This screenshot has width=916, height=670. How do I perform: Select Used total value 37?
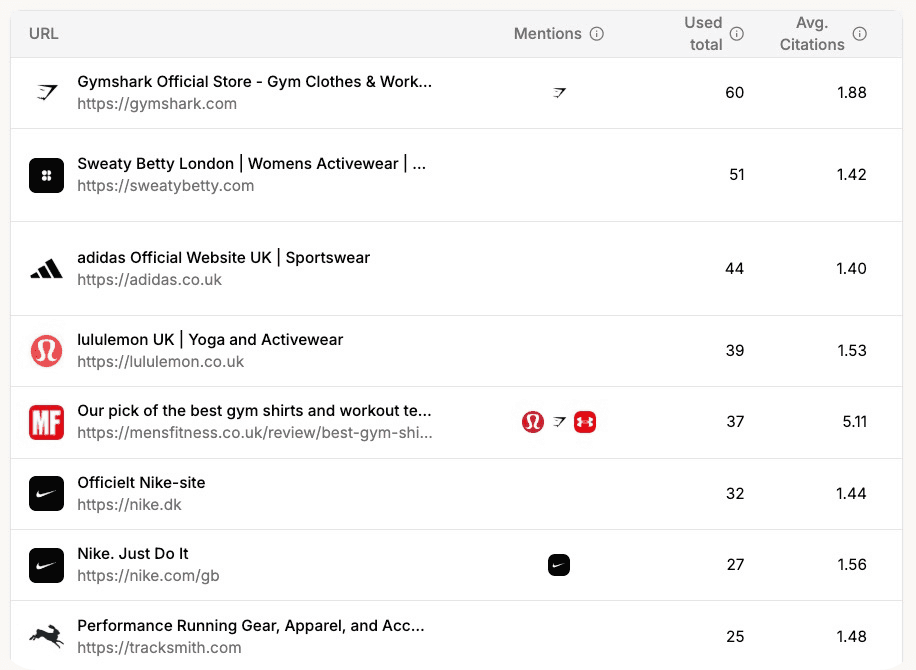[735, 422]
